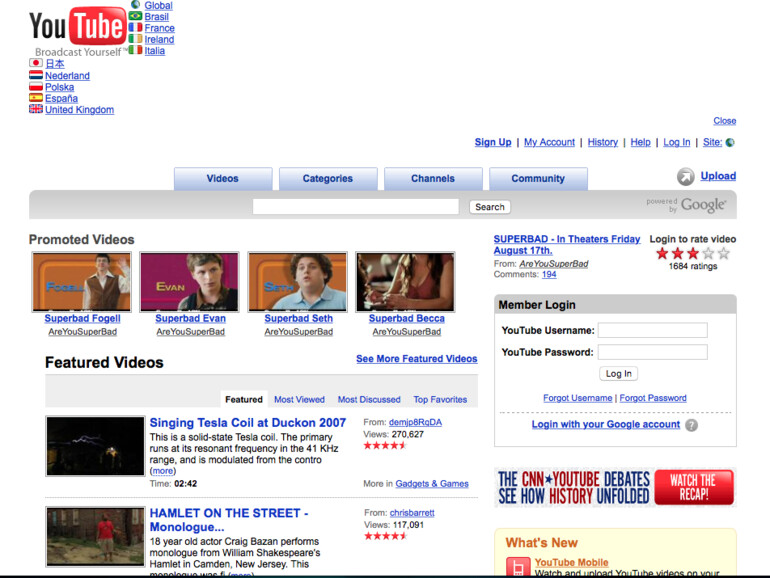Click the France flag icon
Viewport: 770px width, 578px height.
pos(136,28)
